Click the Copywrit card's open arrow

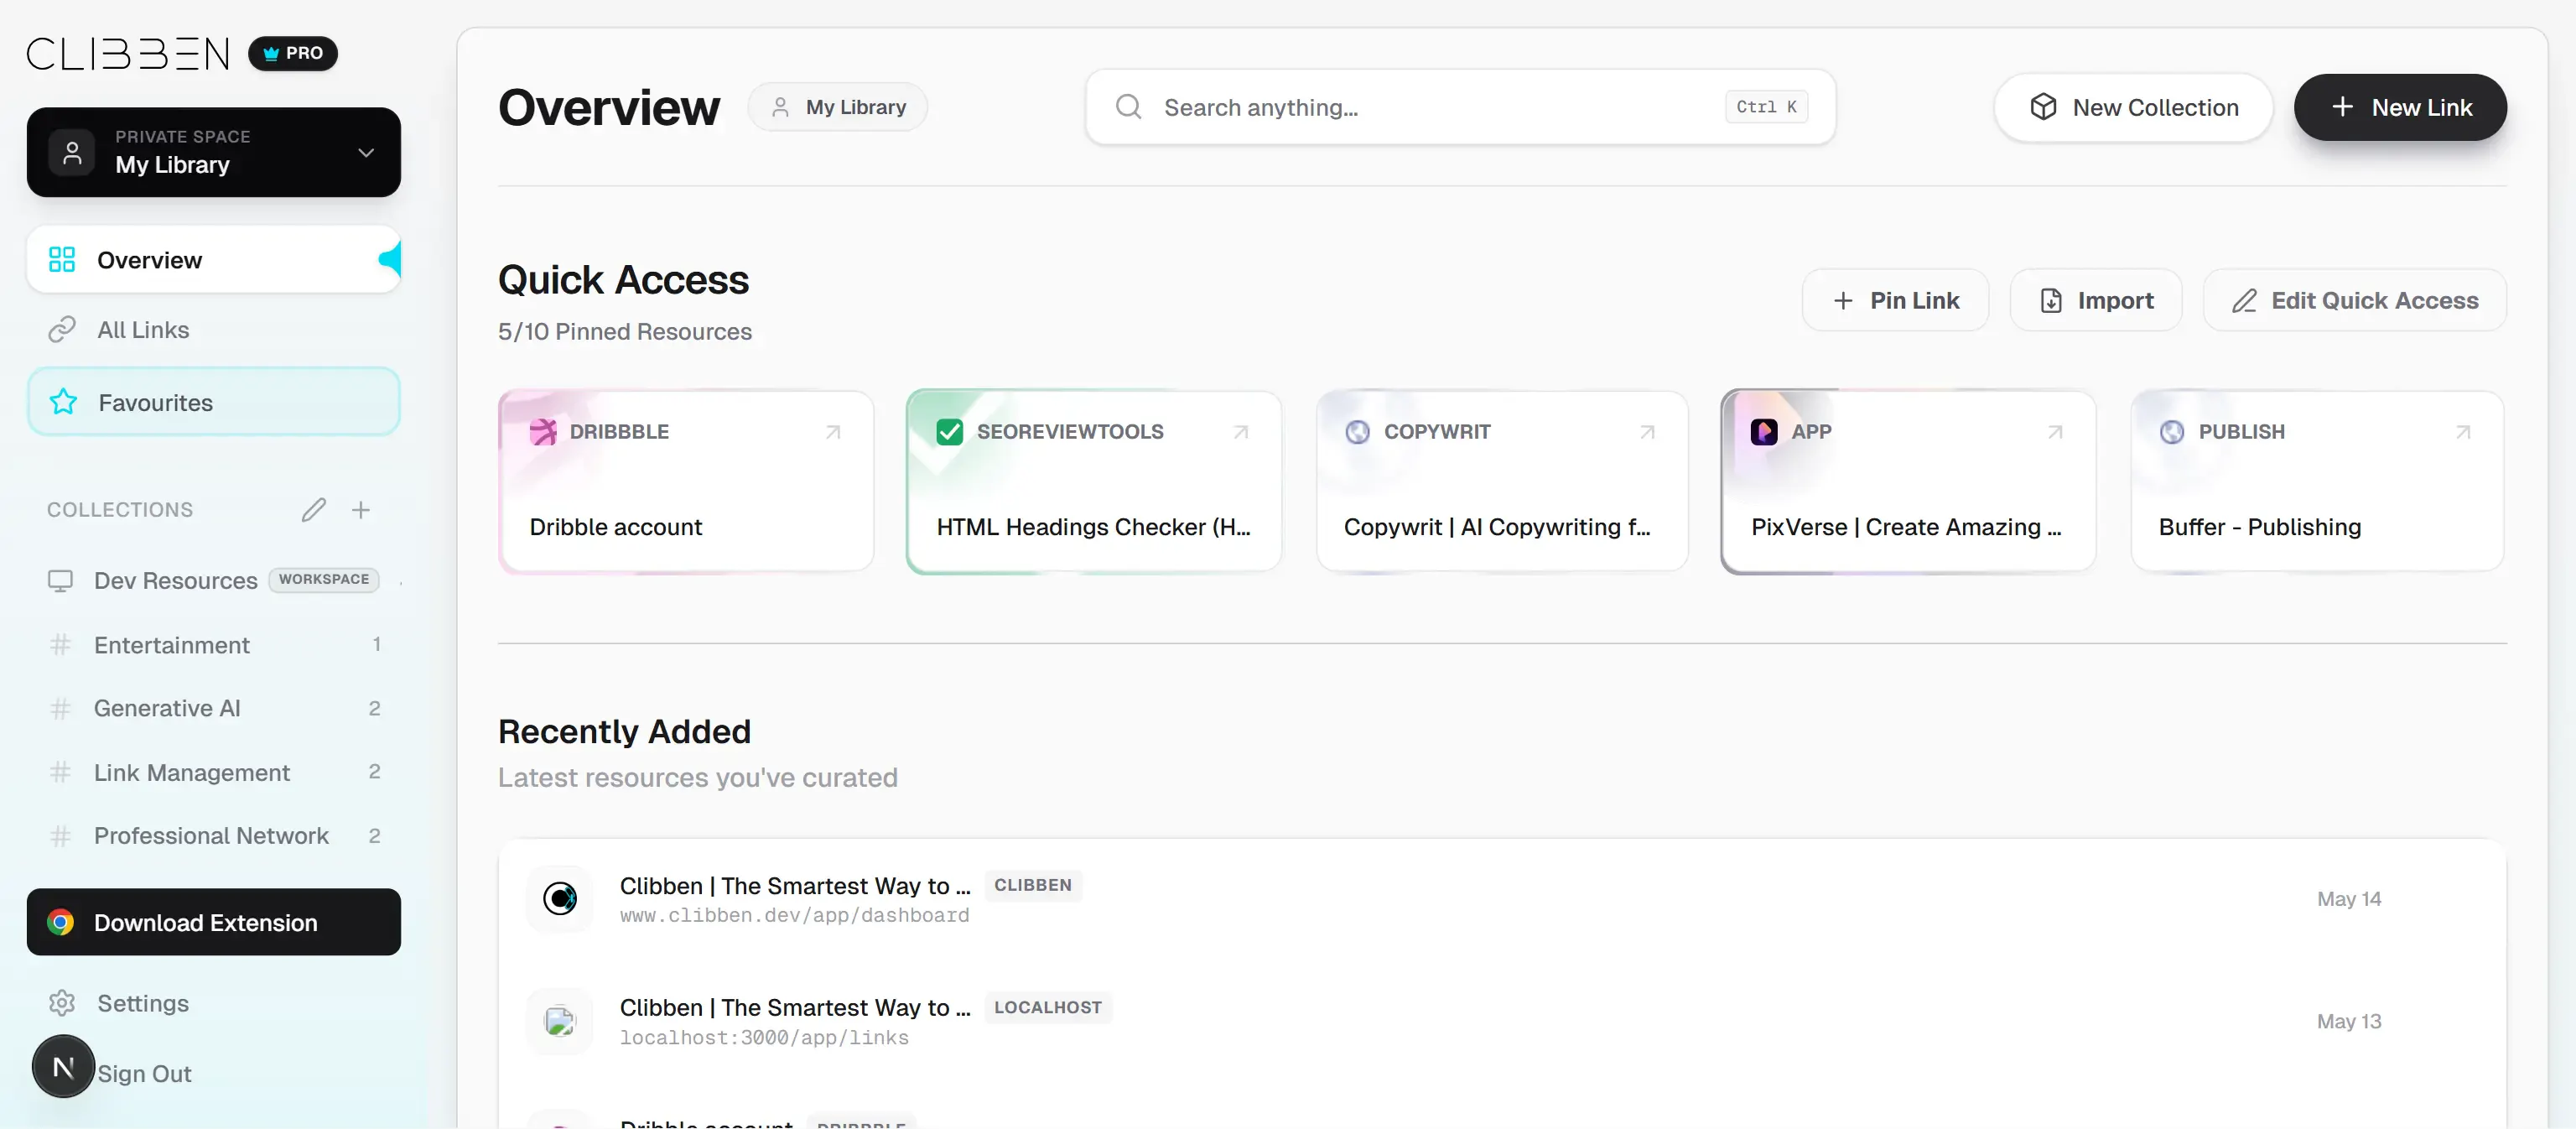tap(1647, 432)
